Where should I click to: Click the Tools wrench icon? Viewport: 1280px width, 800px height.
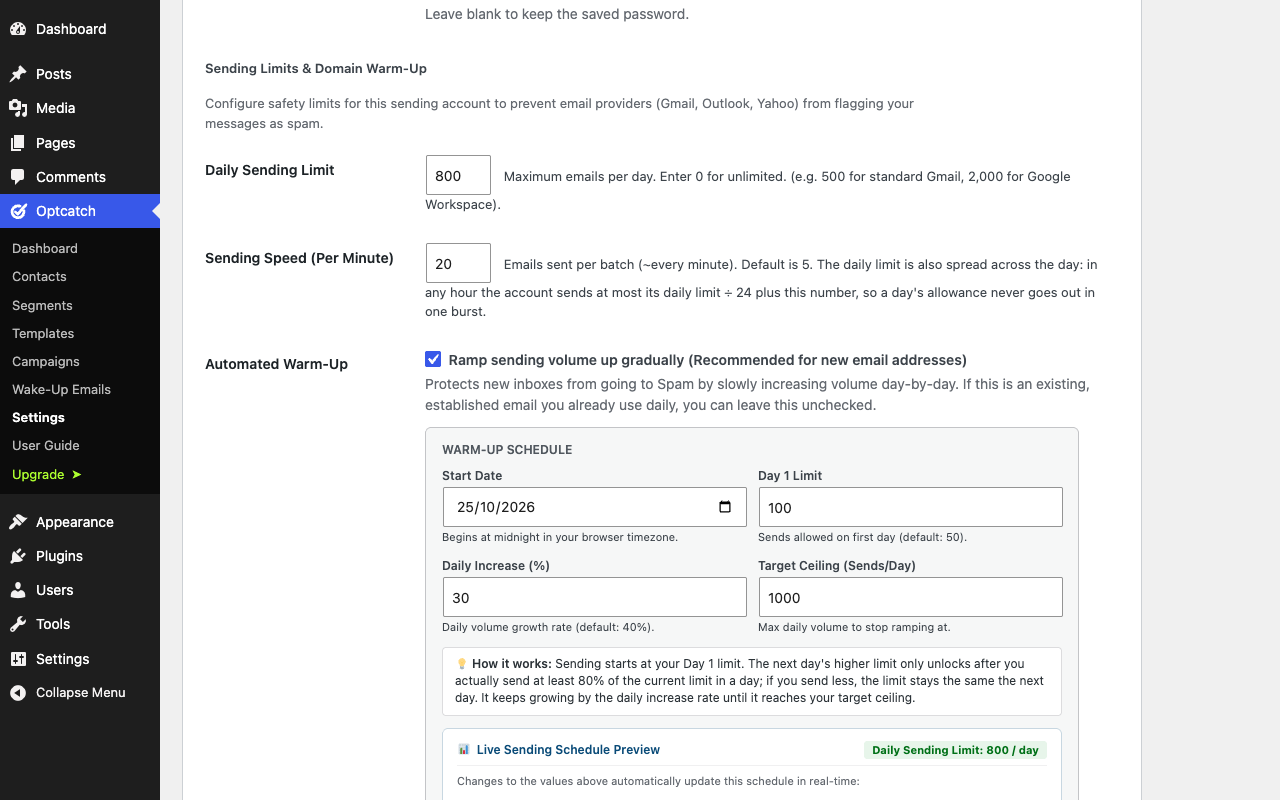(18, 624)
